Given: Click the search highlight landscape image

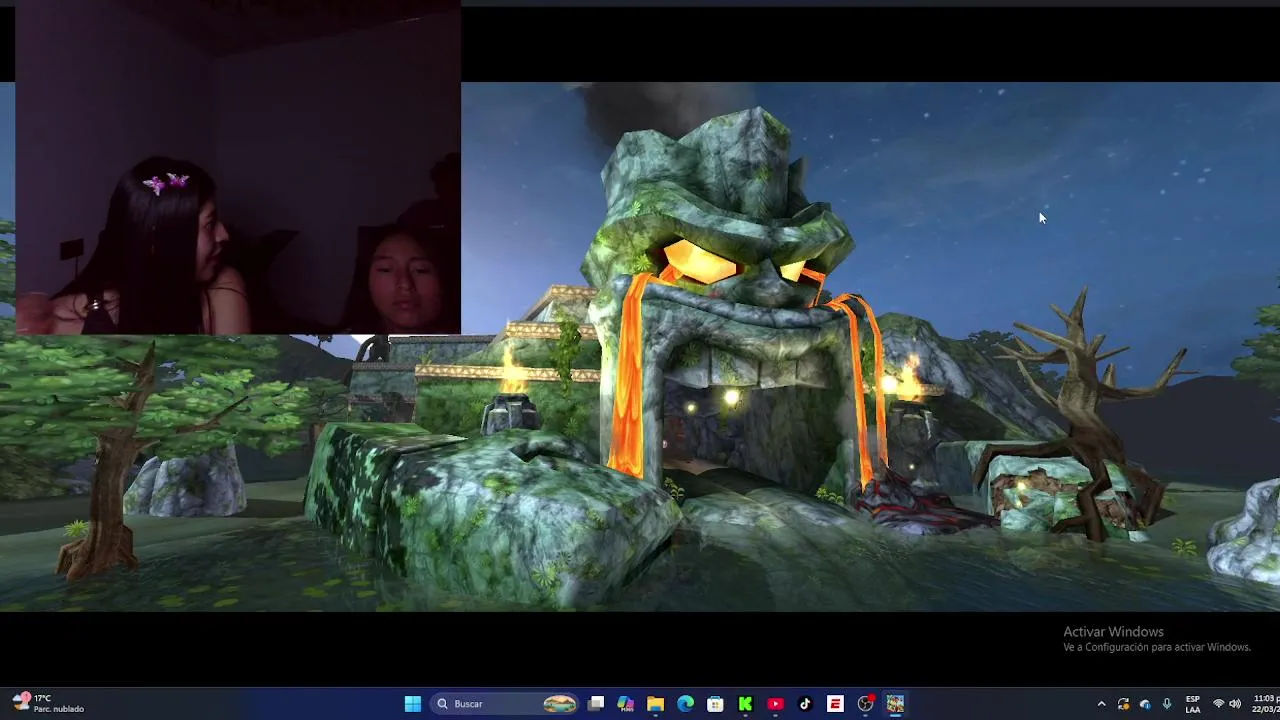Looking at the screenshot, I should click(560, 704).
